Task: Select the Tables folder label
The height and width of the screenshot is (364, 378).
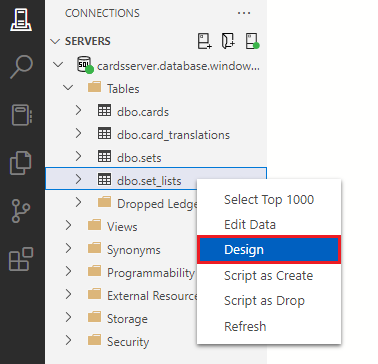Action: [123, 89]
